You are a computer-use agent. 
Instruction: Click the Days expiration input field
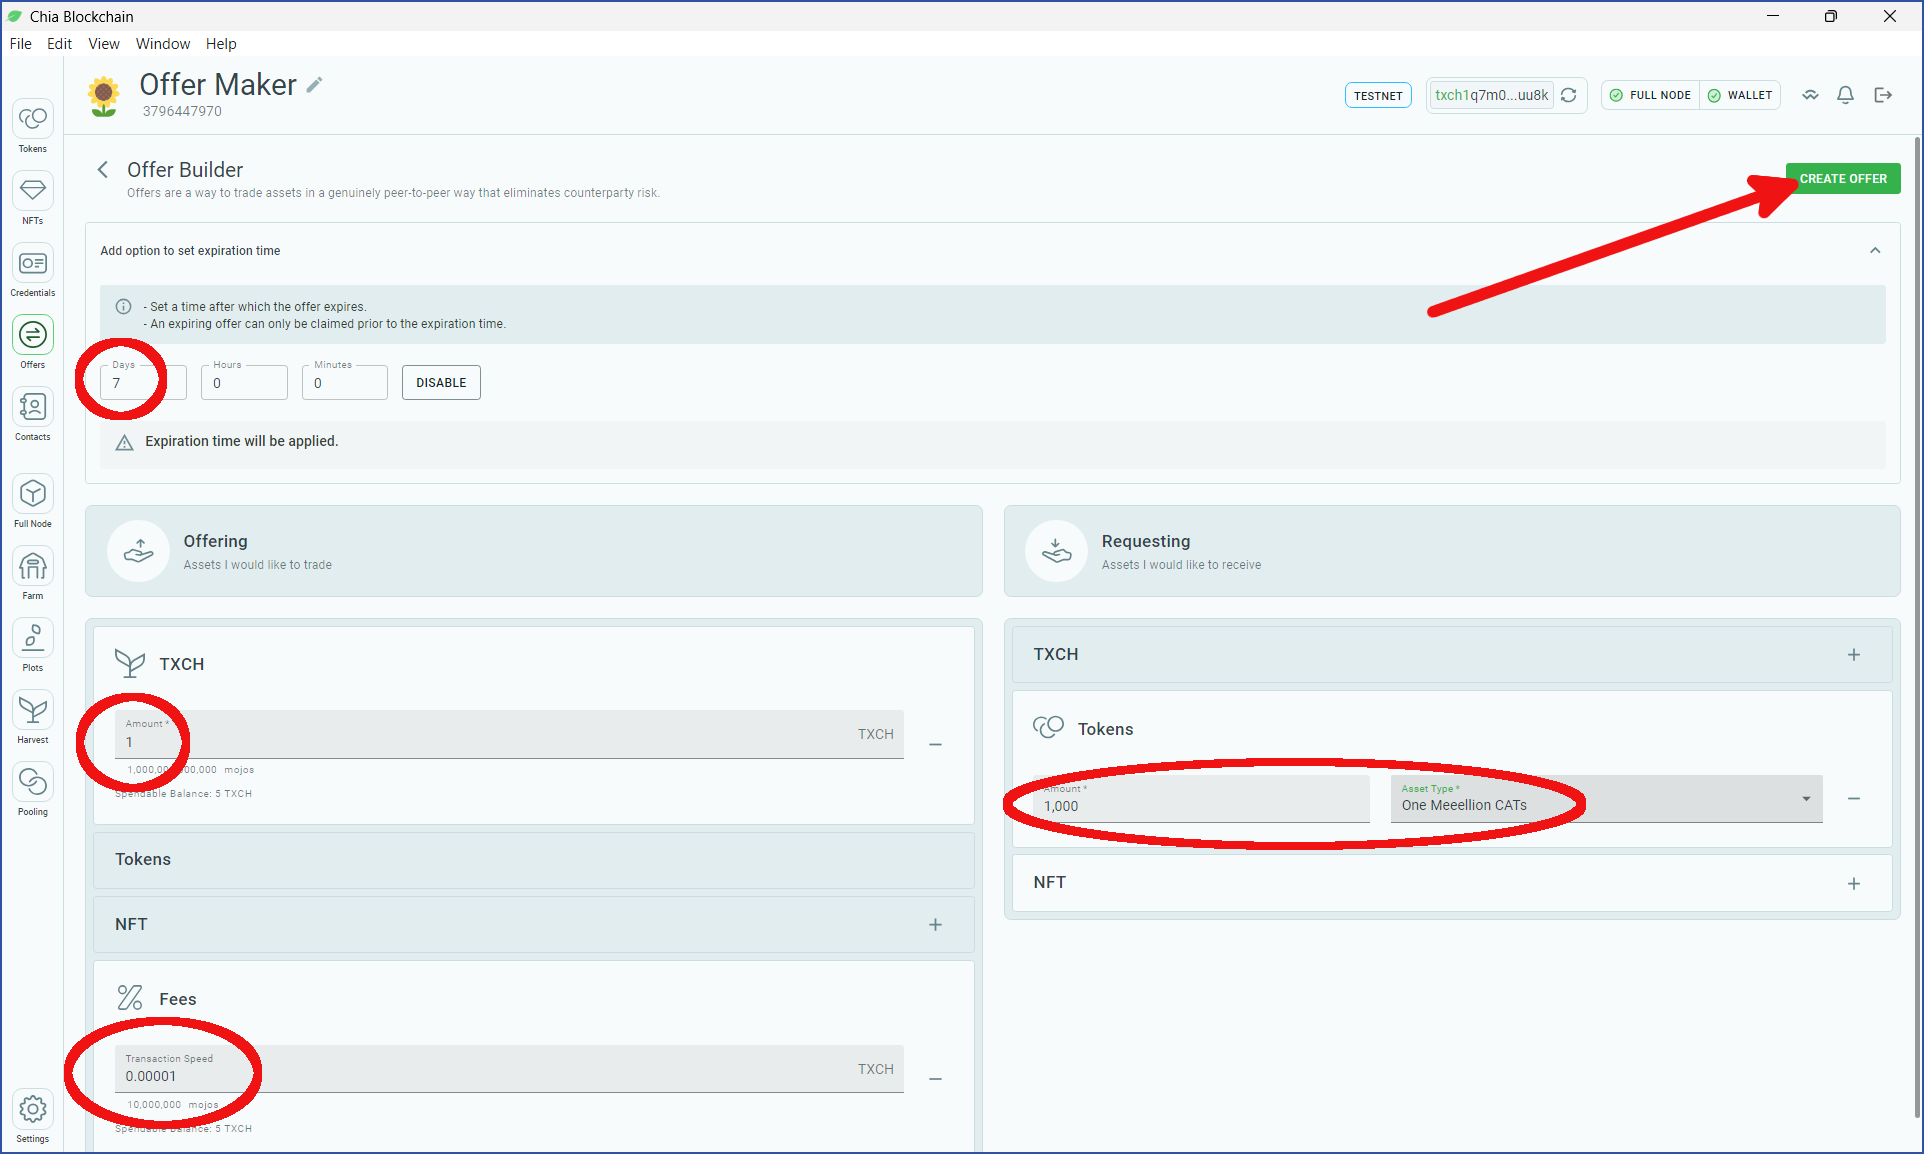click(143, 383)
